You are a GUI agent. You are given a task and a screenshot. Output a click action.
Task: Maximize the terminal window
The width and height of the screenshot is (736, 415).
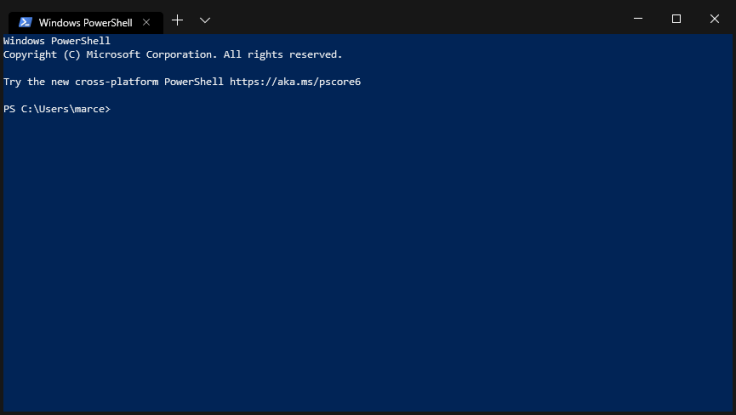point(676,19)
